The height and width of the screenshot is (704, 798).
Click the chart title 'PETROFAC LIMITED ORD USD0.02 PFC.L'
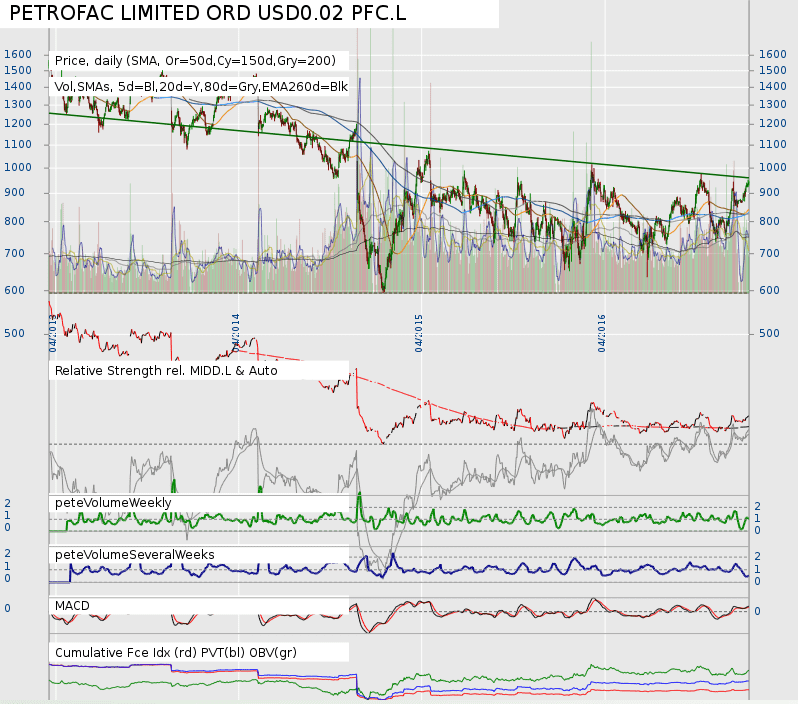pyautogui.click(x=208, y=13)
